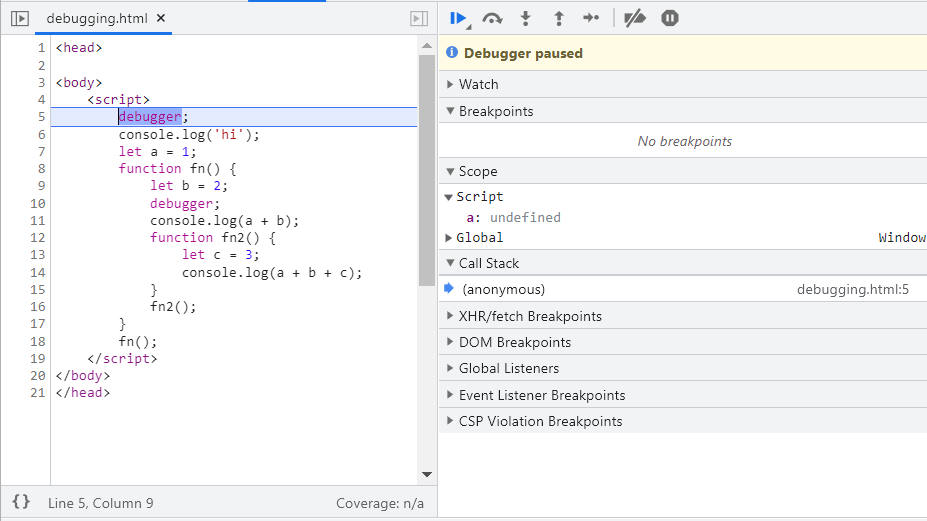The image size is (927, 521).
Task: Click the variable a: undefined
Action: tap(513, 218)
